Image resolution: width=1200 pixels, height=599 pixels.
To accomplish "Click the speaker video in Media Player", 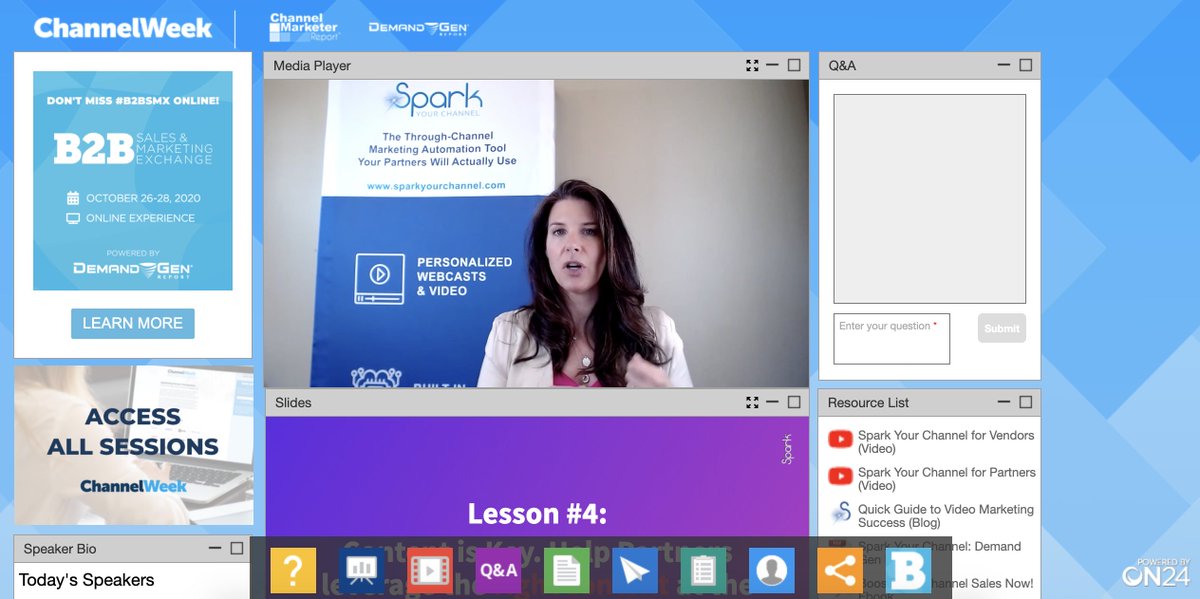I will (x=536, y=233).
